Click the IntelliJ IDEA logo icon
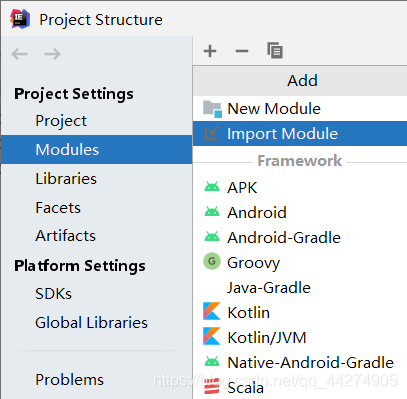 20,19
